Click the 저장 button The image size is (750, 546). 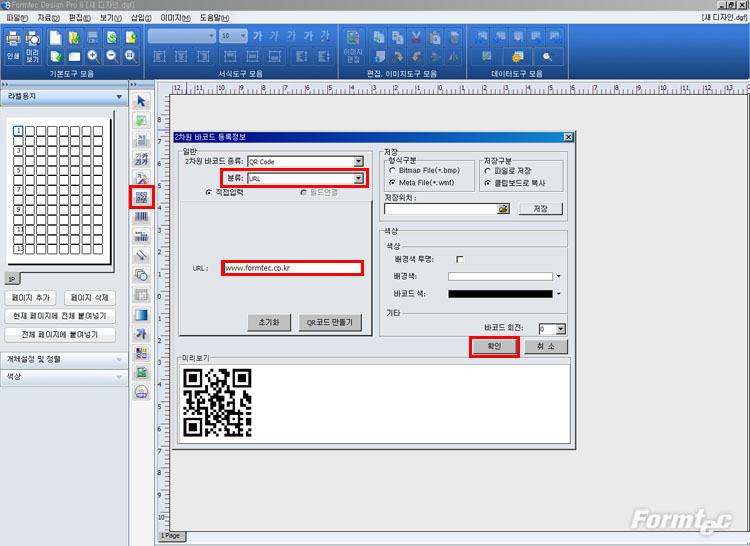pyautogui.click(x=540, y=209)
